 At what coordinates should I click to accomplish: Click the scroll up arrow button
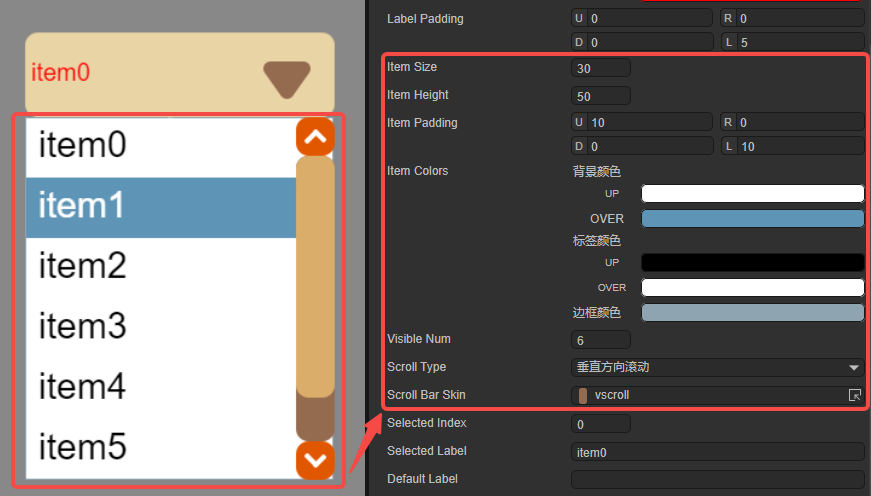[x=315, y=137]
